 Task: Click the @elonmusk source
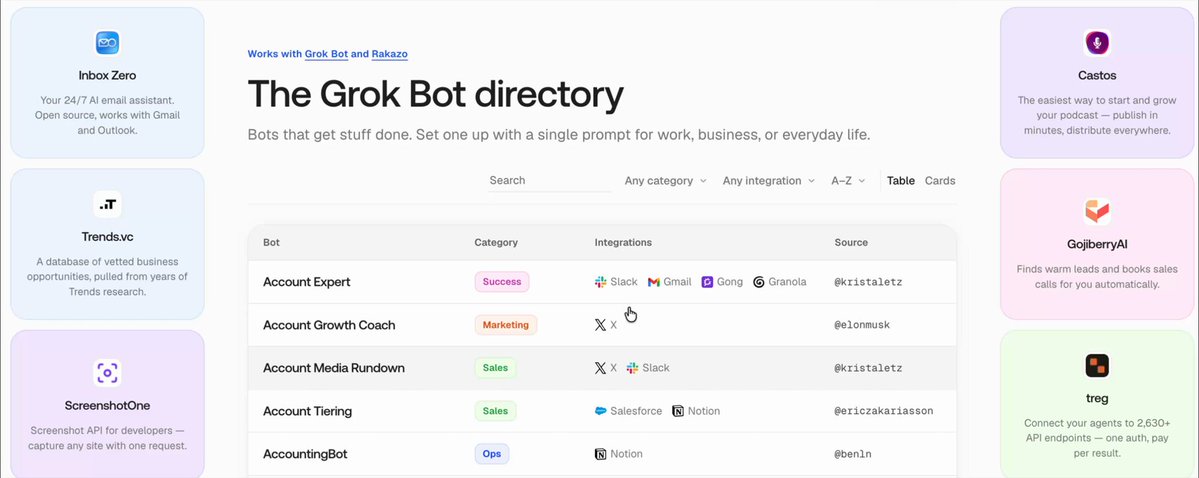(x=862, y=325)
